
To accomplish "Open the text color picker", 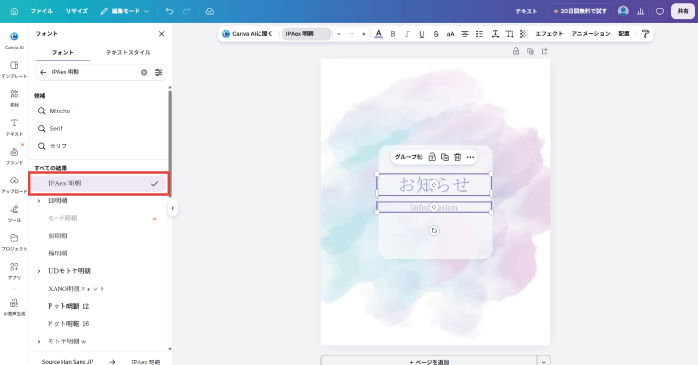I will (378, 34).
